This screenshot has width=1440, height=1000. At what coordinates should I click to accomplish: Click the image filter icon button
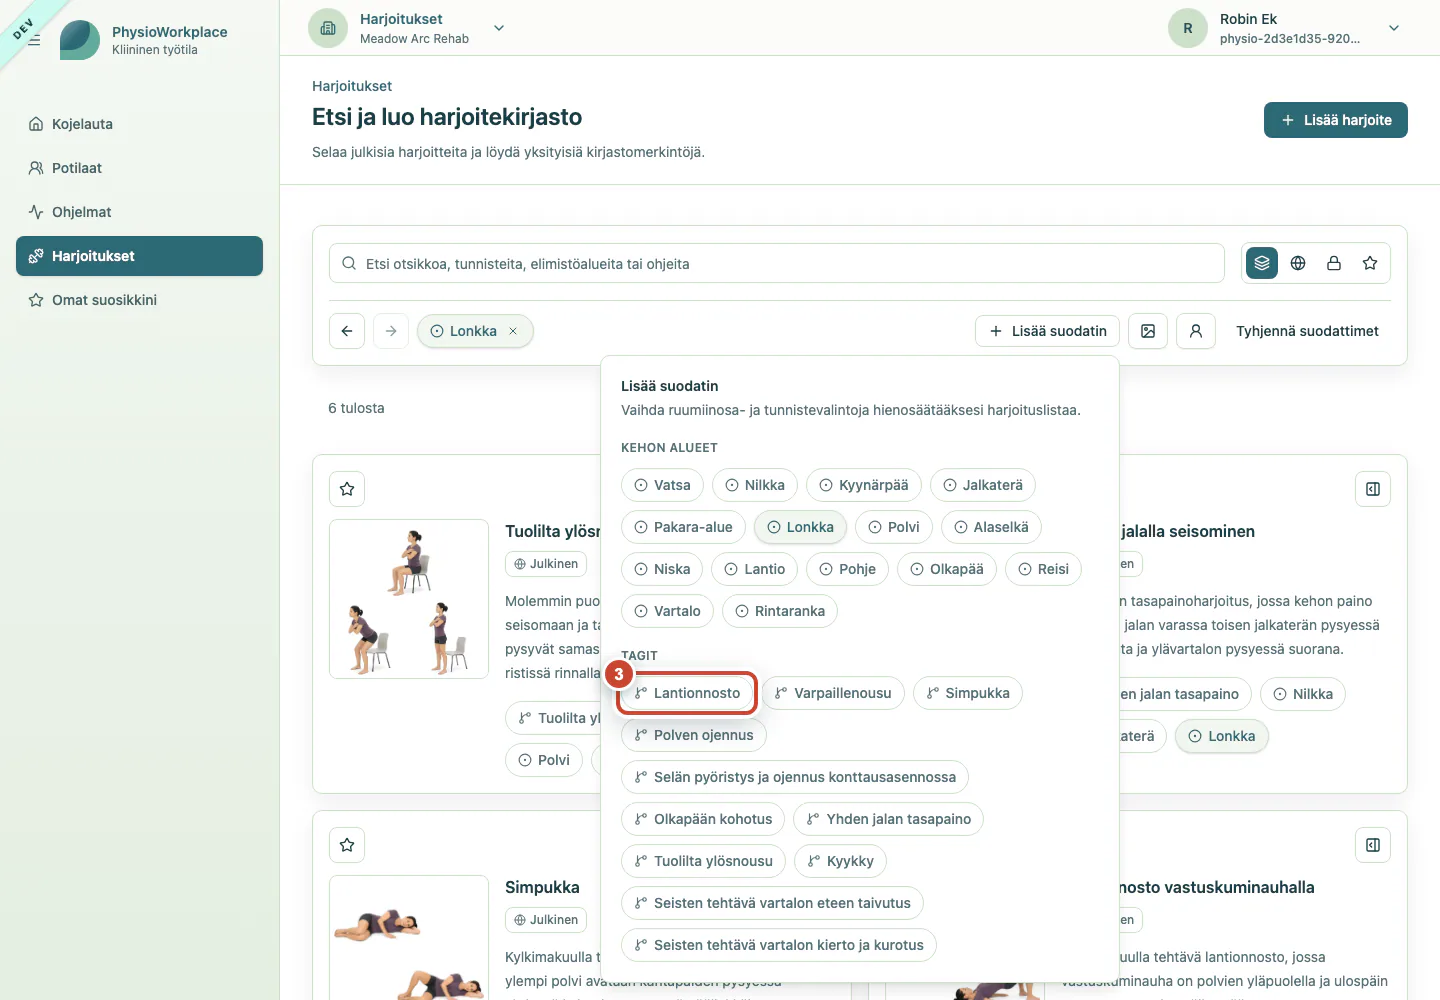1148,331
